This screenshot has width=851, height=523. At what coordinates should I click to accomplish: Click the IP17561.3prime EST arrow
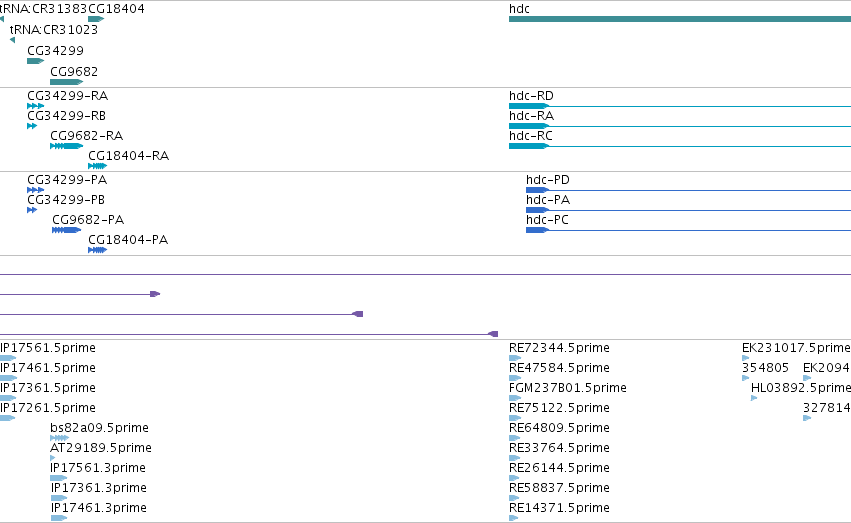pyautogui.click(x=58, y=478)
